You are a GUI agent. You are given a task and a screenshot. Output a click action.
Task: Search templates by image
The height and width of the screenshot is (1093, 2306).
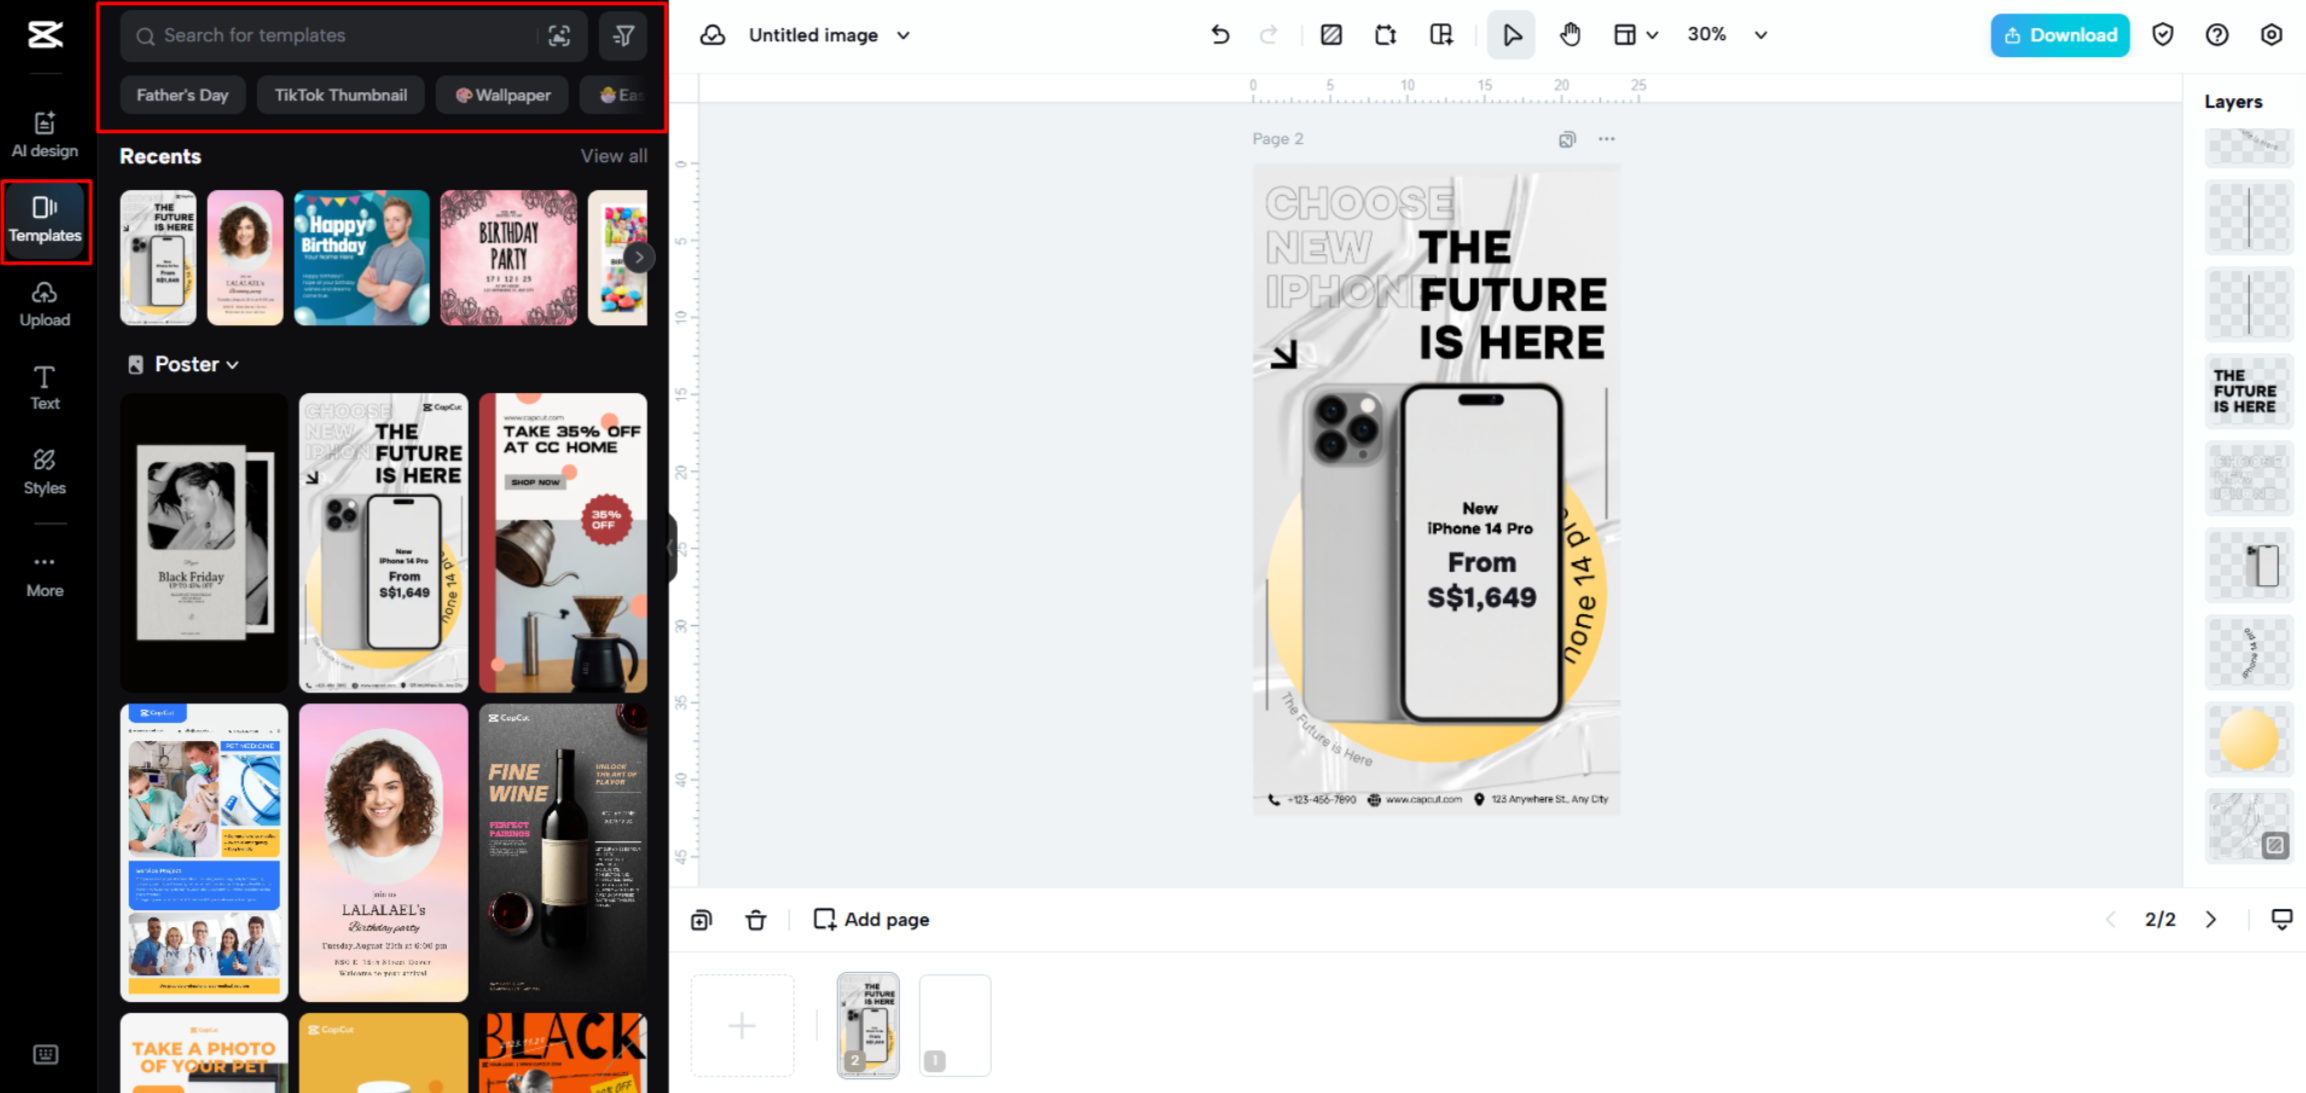tap(559, 35)
